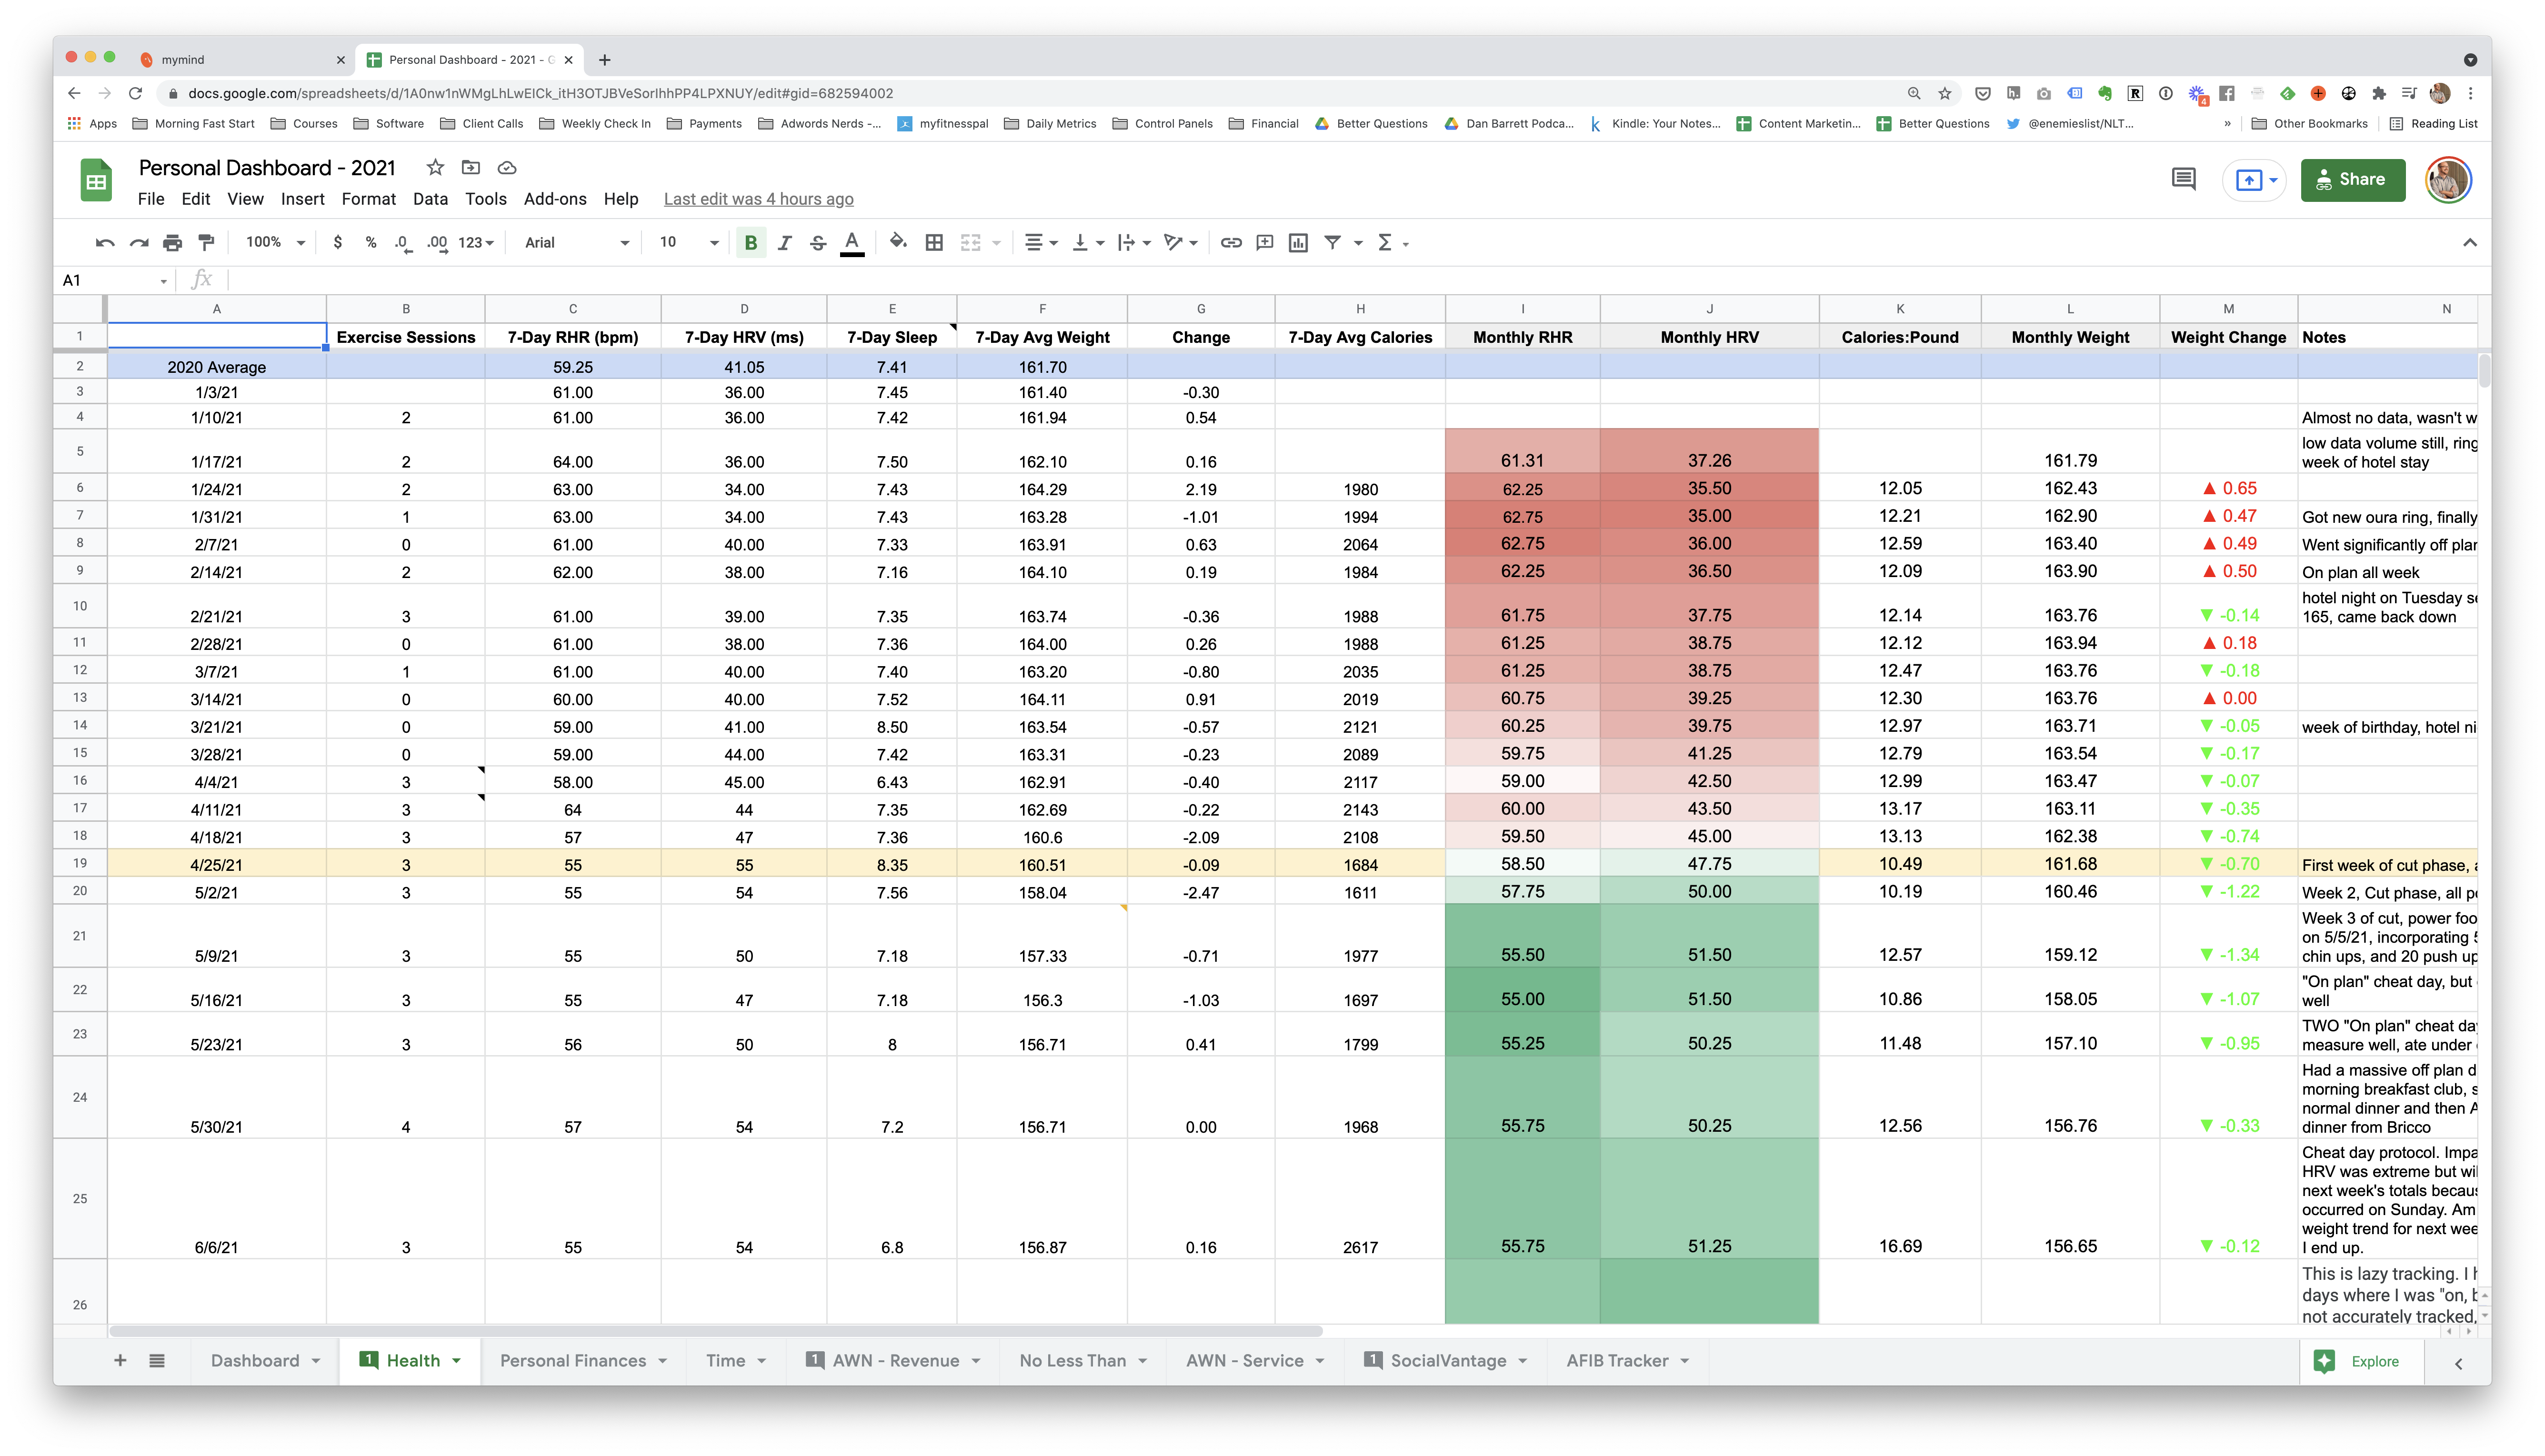
Task: Bookmark this page with star icon
Action: [x=1945, y=93]
